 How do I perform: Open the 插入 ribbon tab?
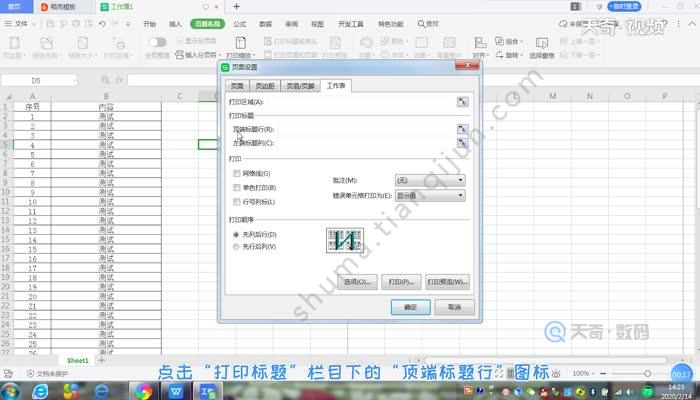[x=175, y=24]
